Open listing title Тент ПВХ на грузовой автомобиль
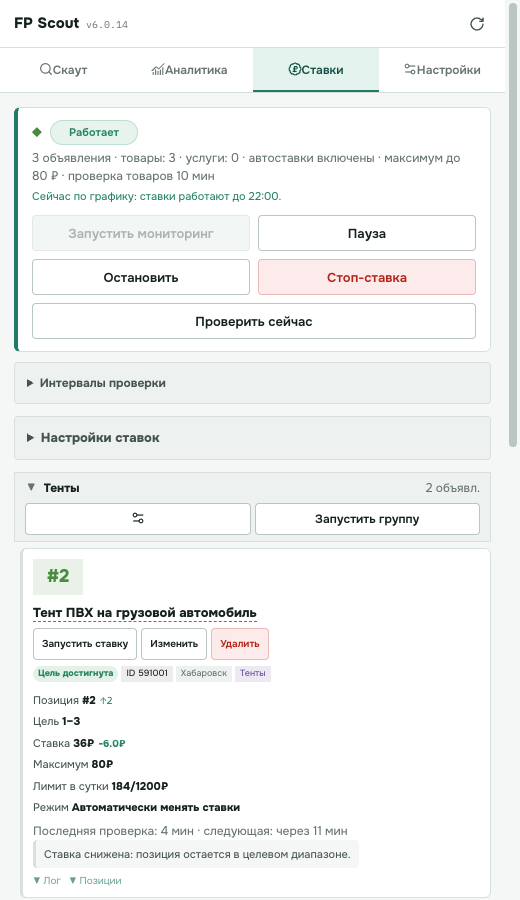 (145, 613)
